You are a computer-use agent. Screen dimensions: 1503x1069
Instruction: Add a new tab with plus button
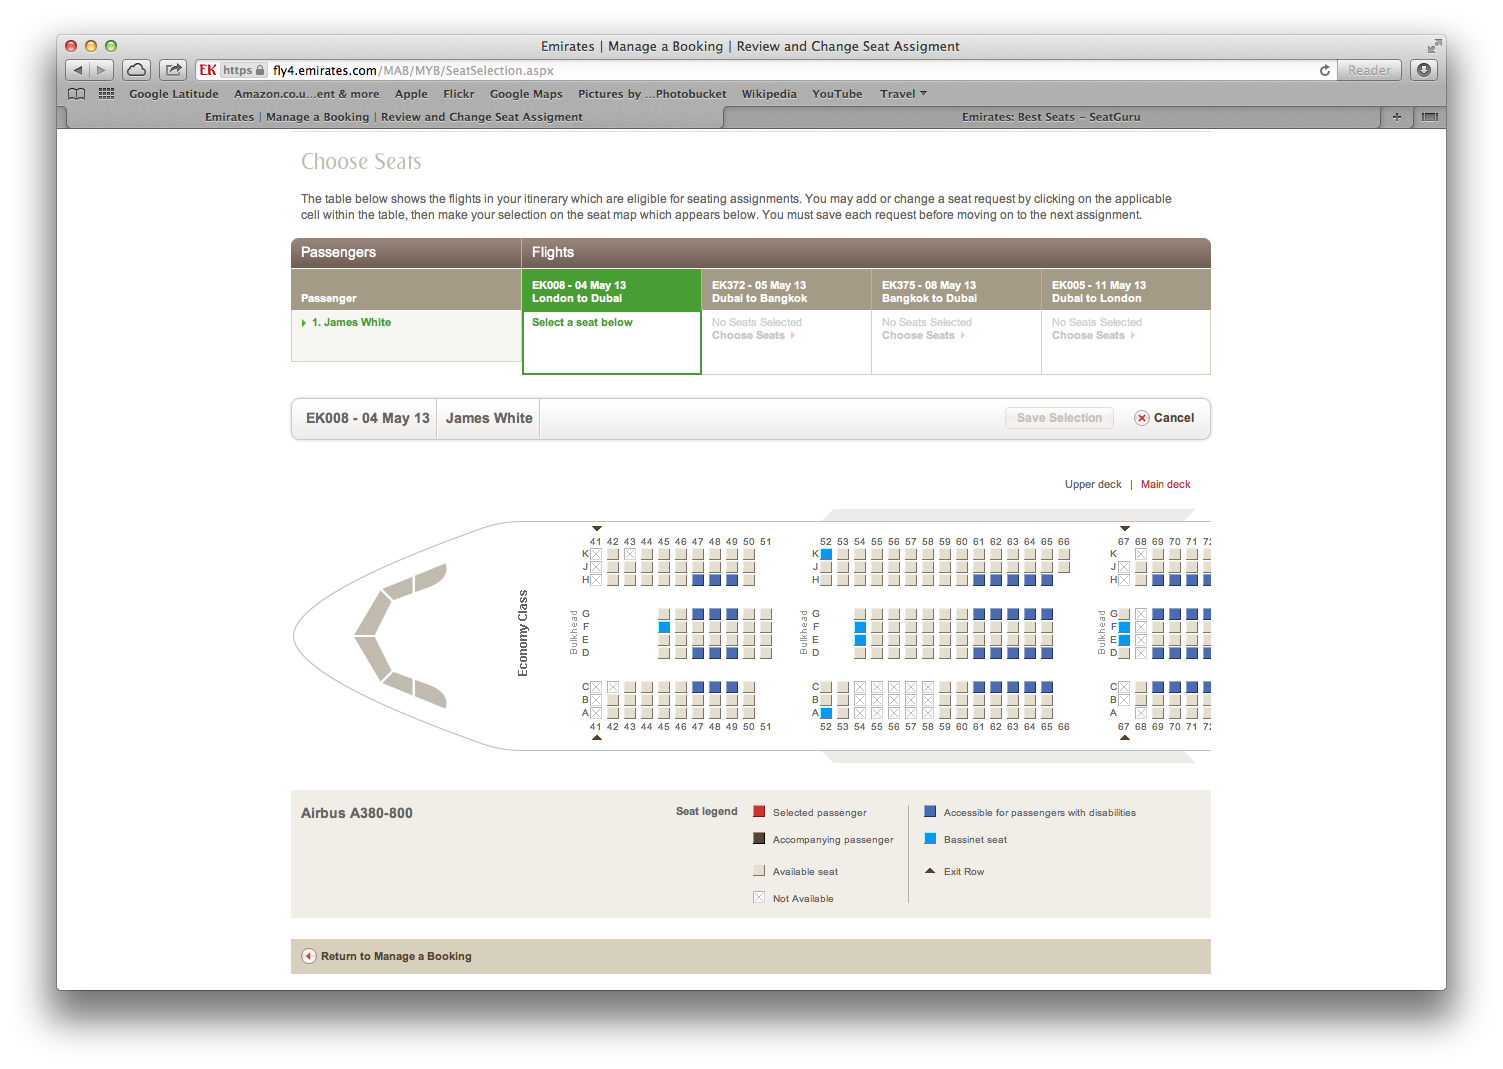coord(1397,117)
